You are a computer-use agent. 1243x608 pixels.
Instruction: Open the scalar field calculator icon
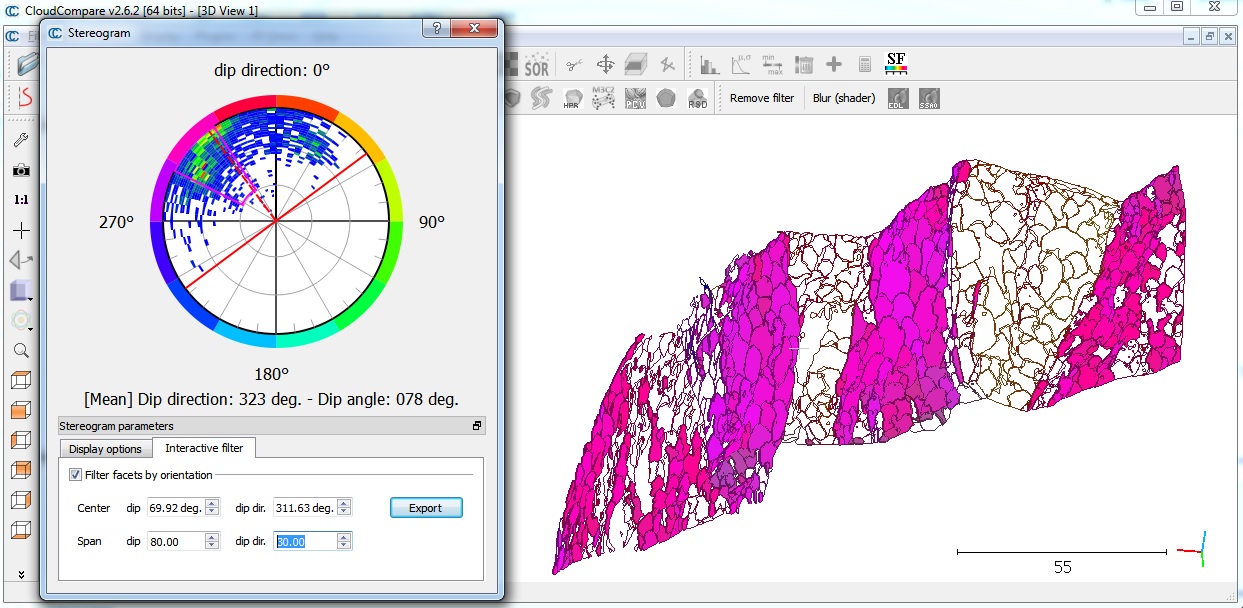click(865, 65)
